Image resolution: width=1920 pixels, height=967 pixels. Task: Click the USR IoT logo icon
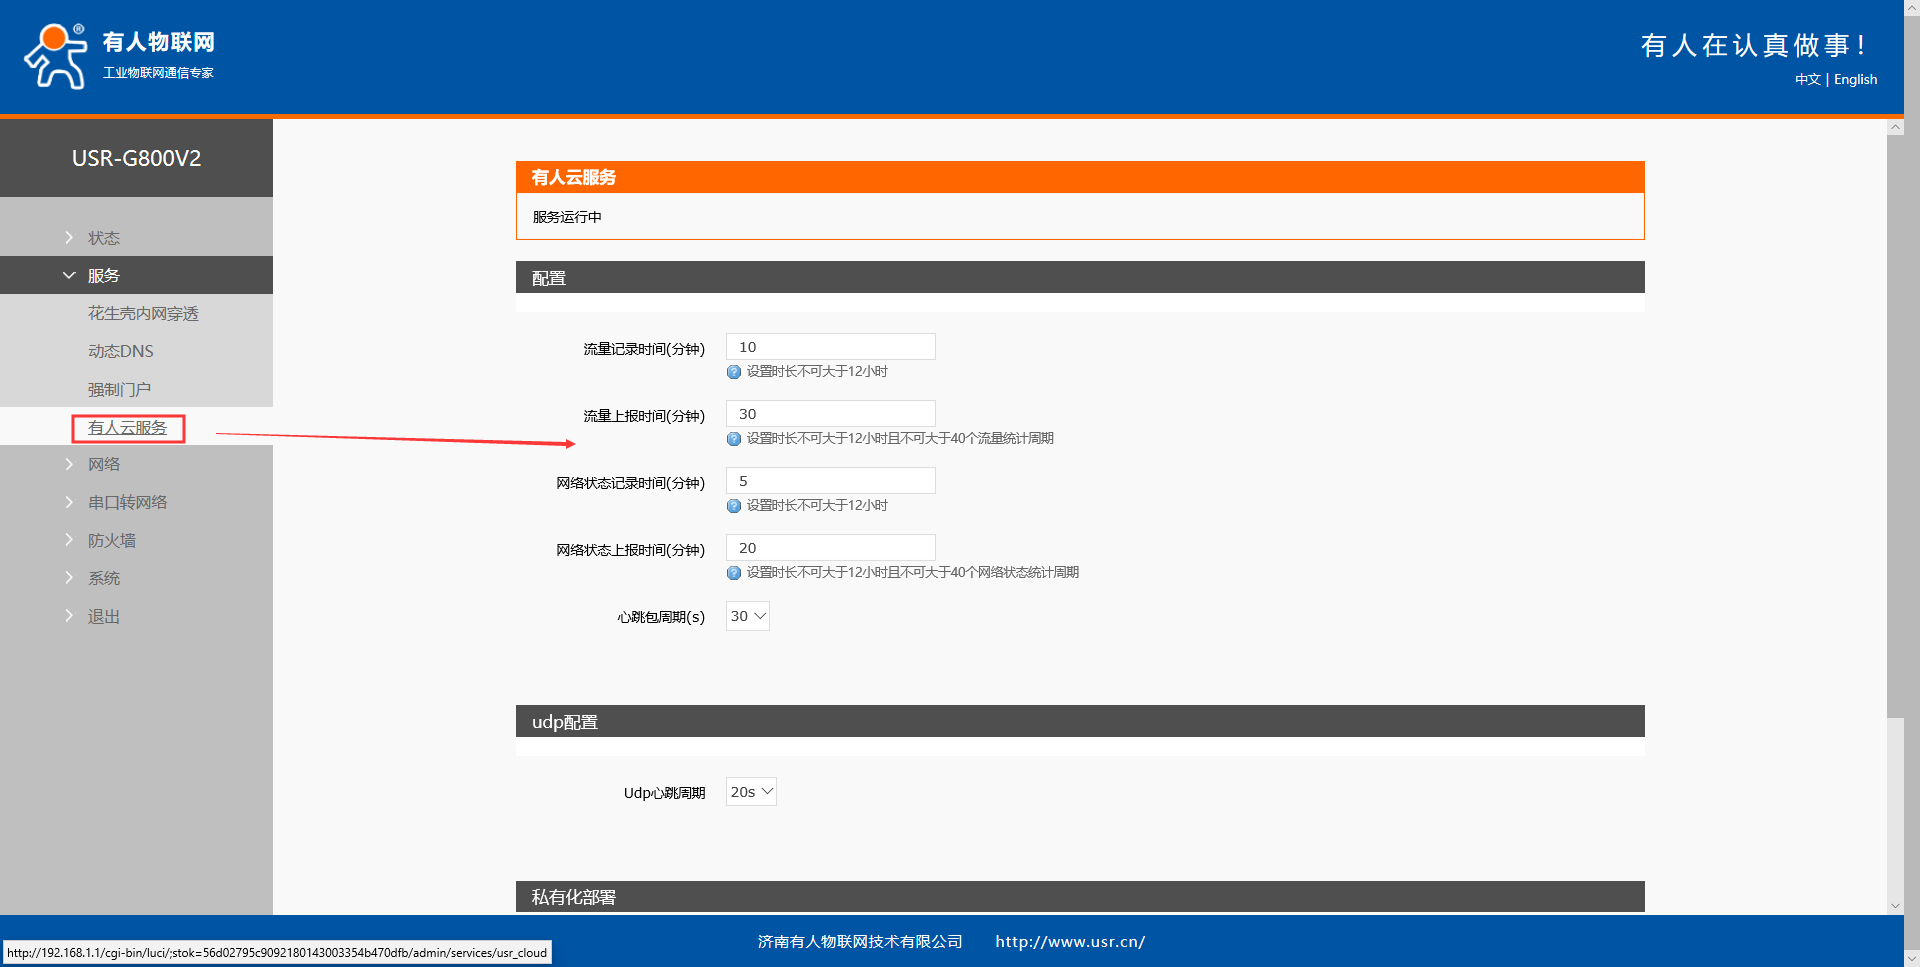tap(55, 56)
